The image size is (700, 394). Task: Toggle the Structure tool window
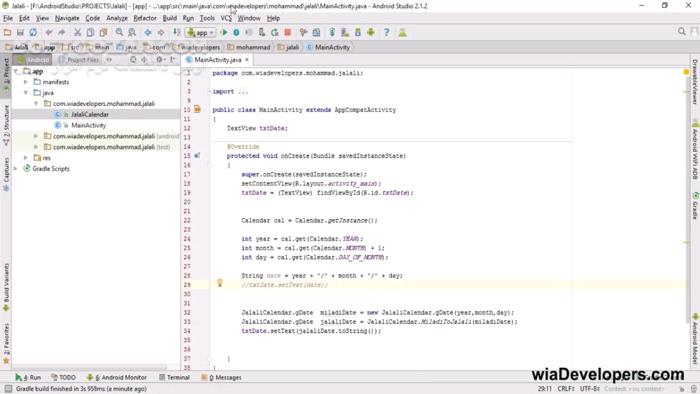click(x=6, y=125)
